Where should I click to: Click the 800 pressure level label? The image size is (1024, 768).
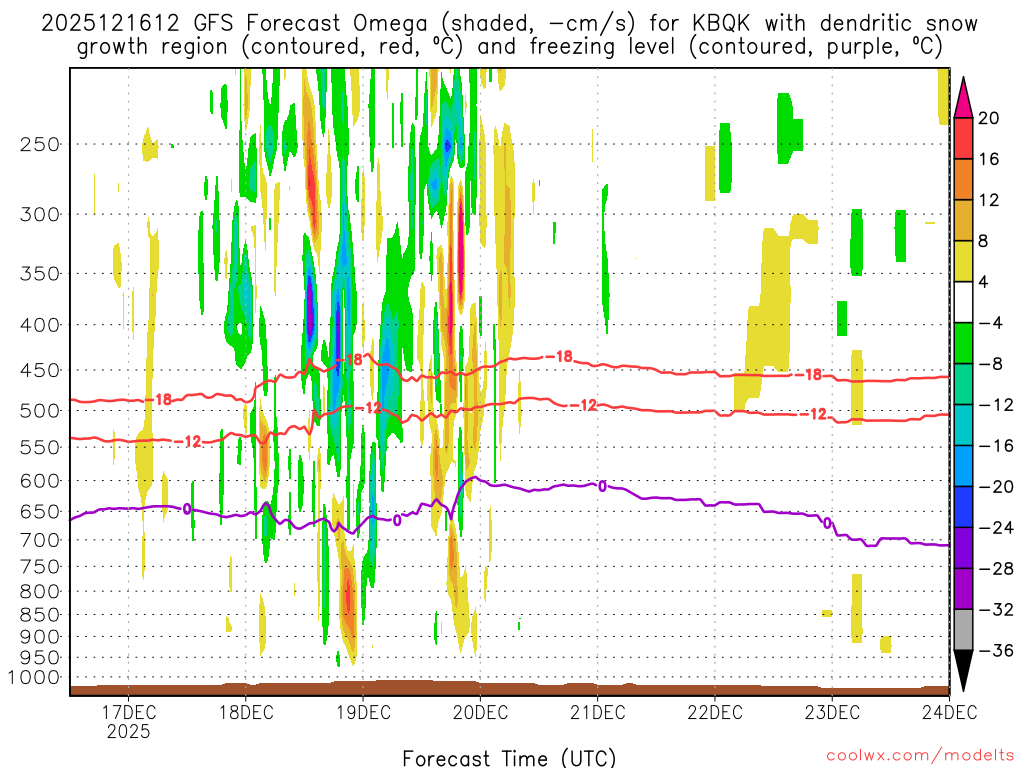(40, 592)
